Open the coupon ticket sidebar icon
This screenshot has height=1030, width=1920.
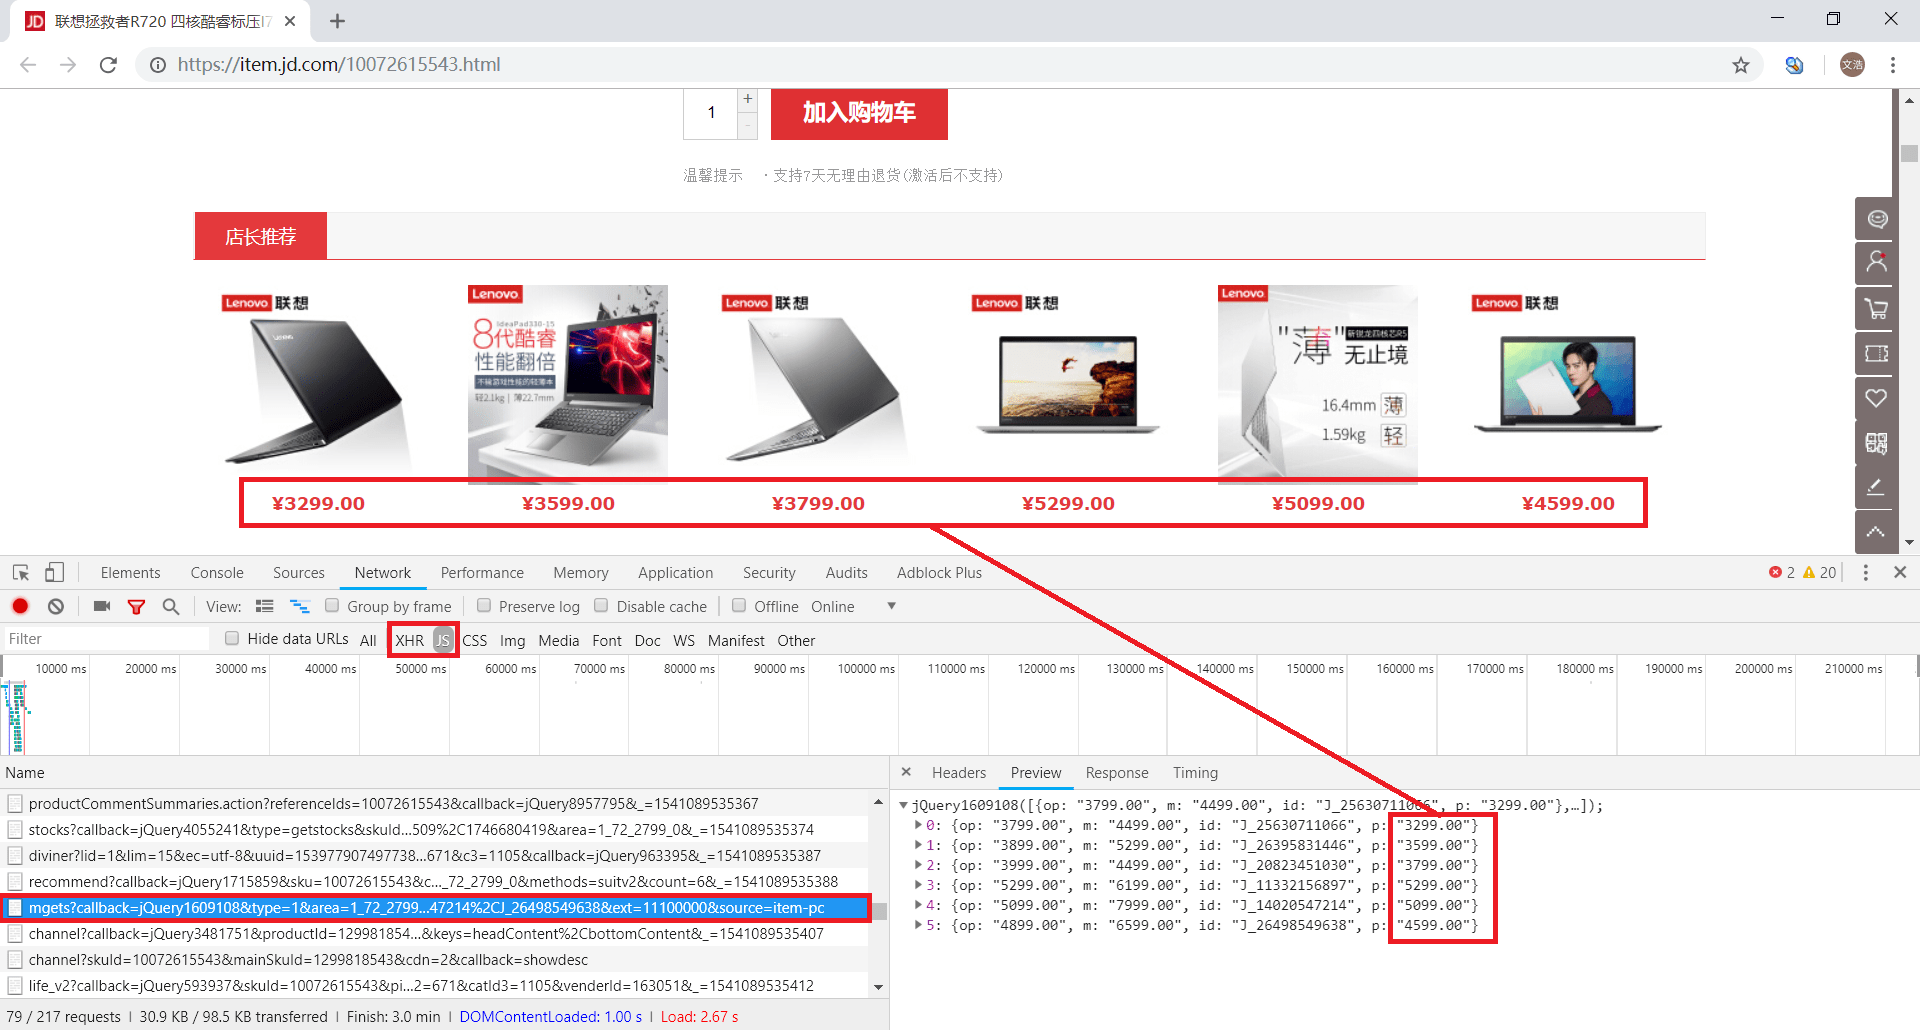(x=1876, y=354)
